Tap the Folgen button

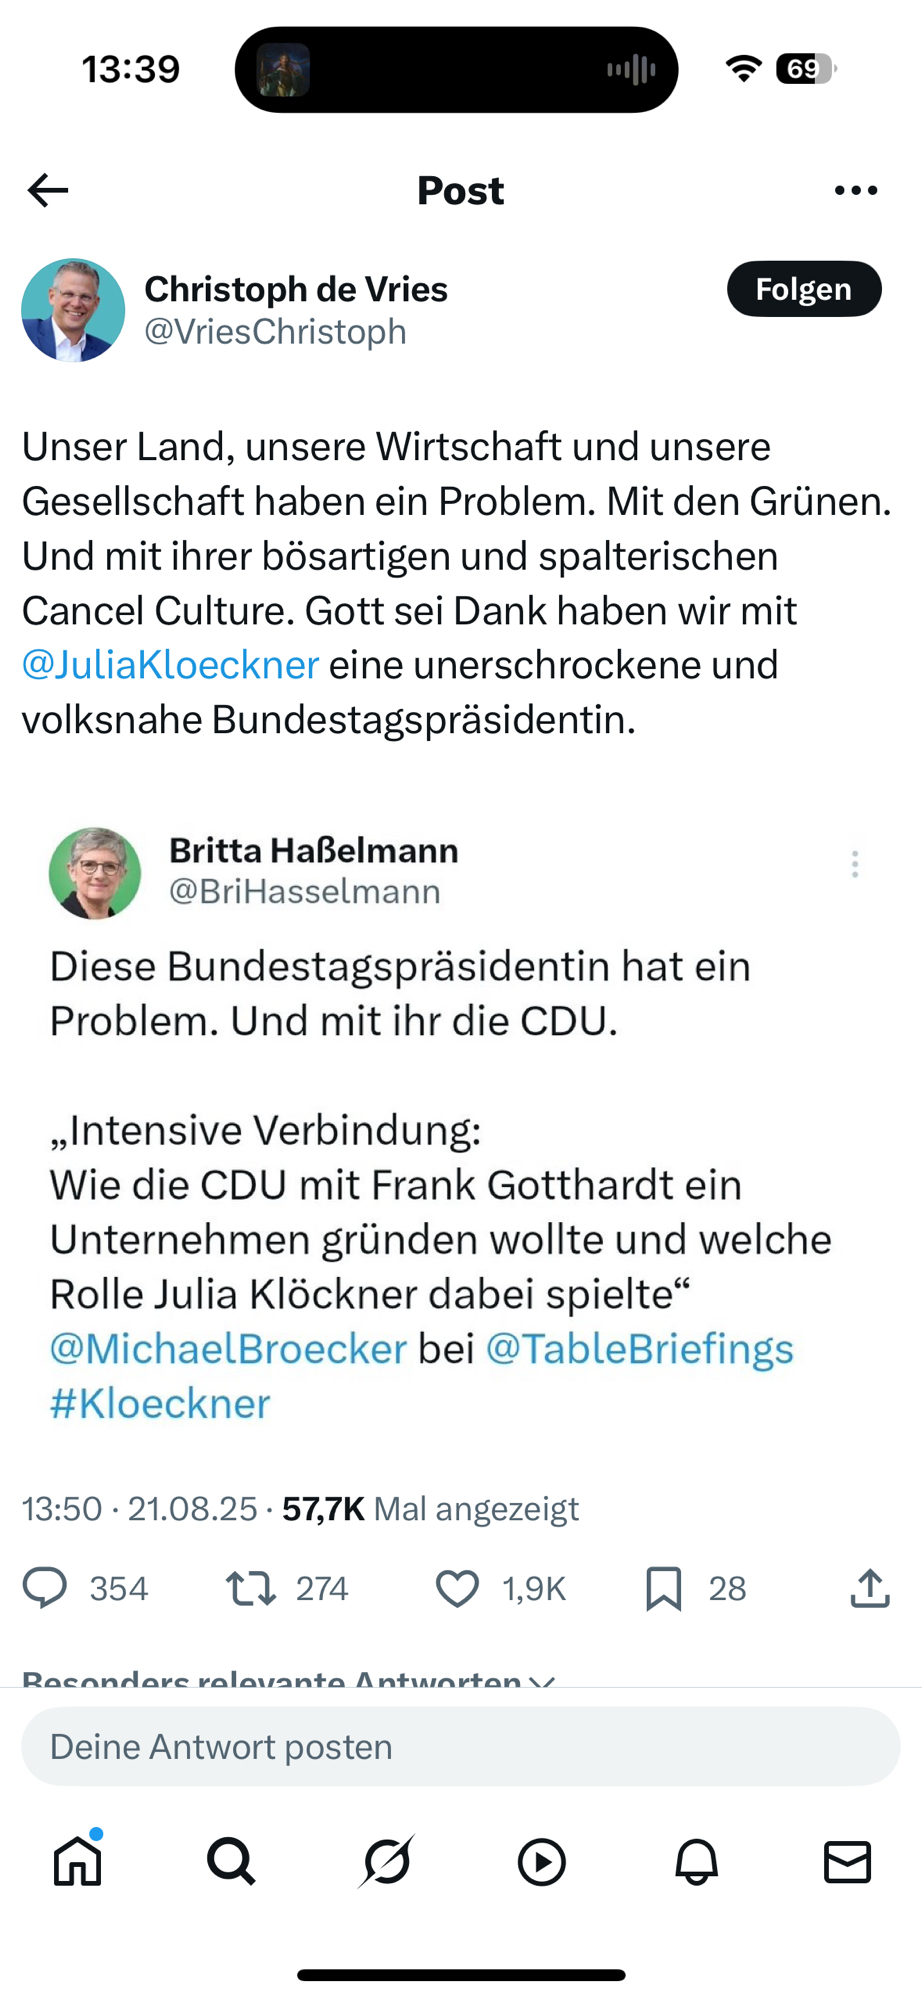(803, 290)
